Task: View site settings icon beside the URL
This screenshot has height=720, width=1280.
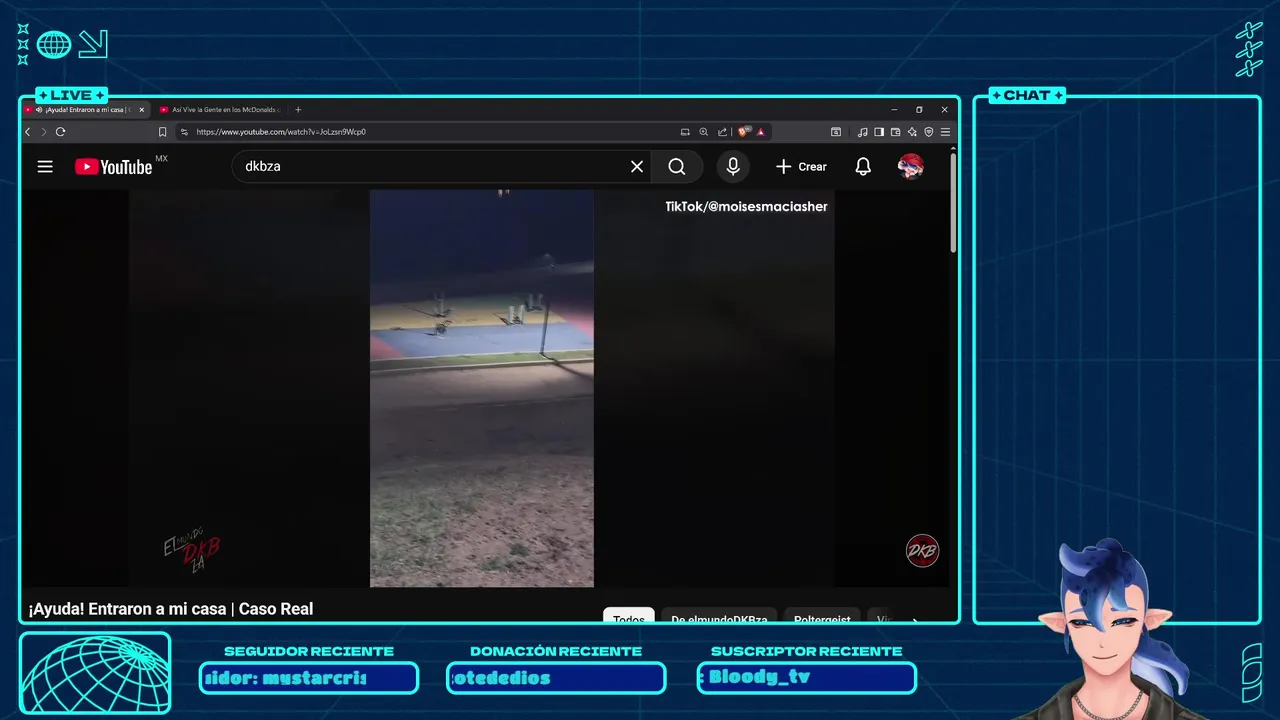Action: pos(184,132)
